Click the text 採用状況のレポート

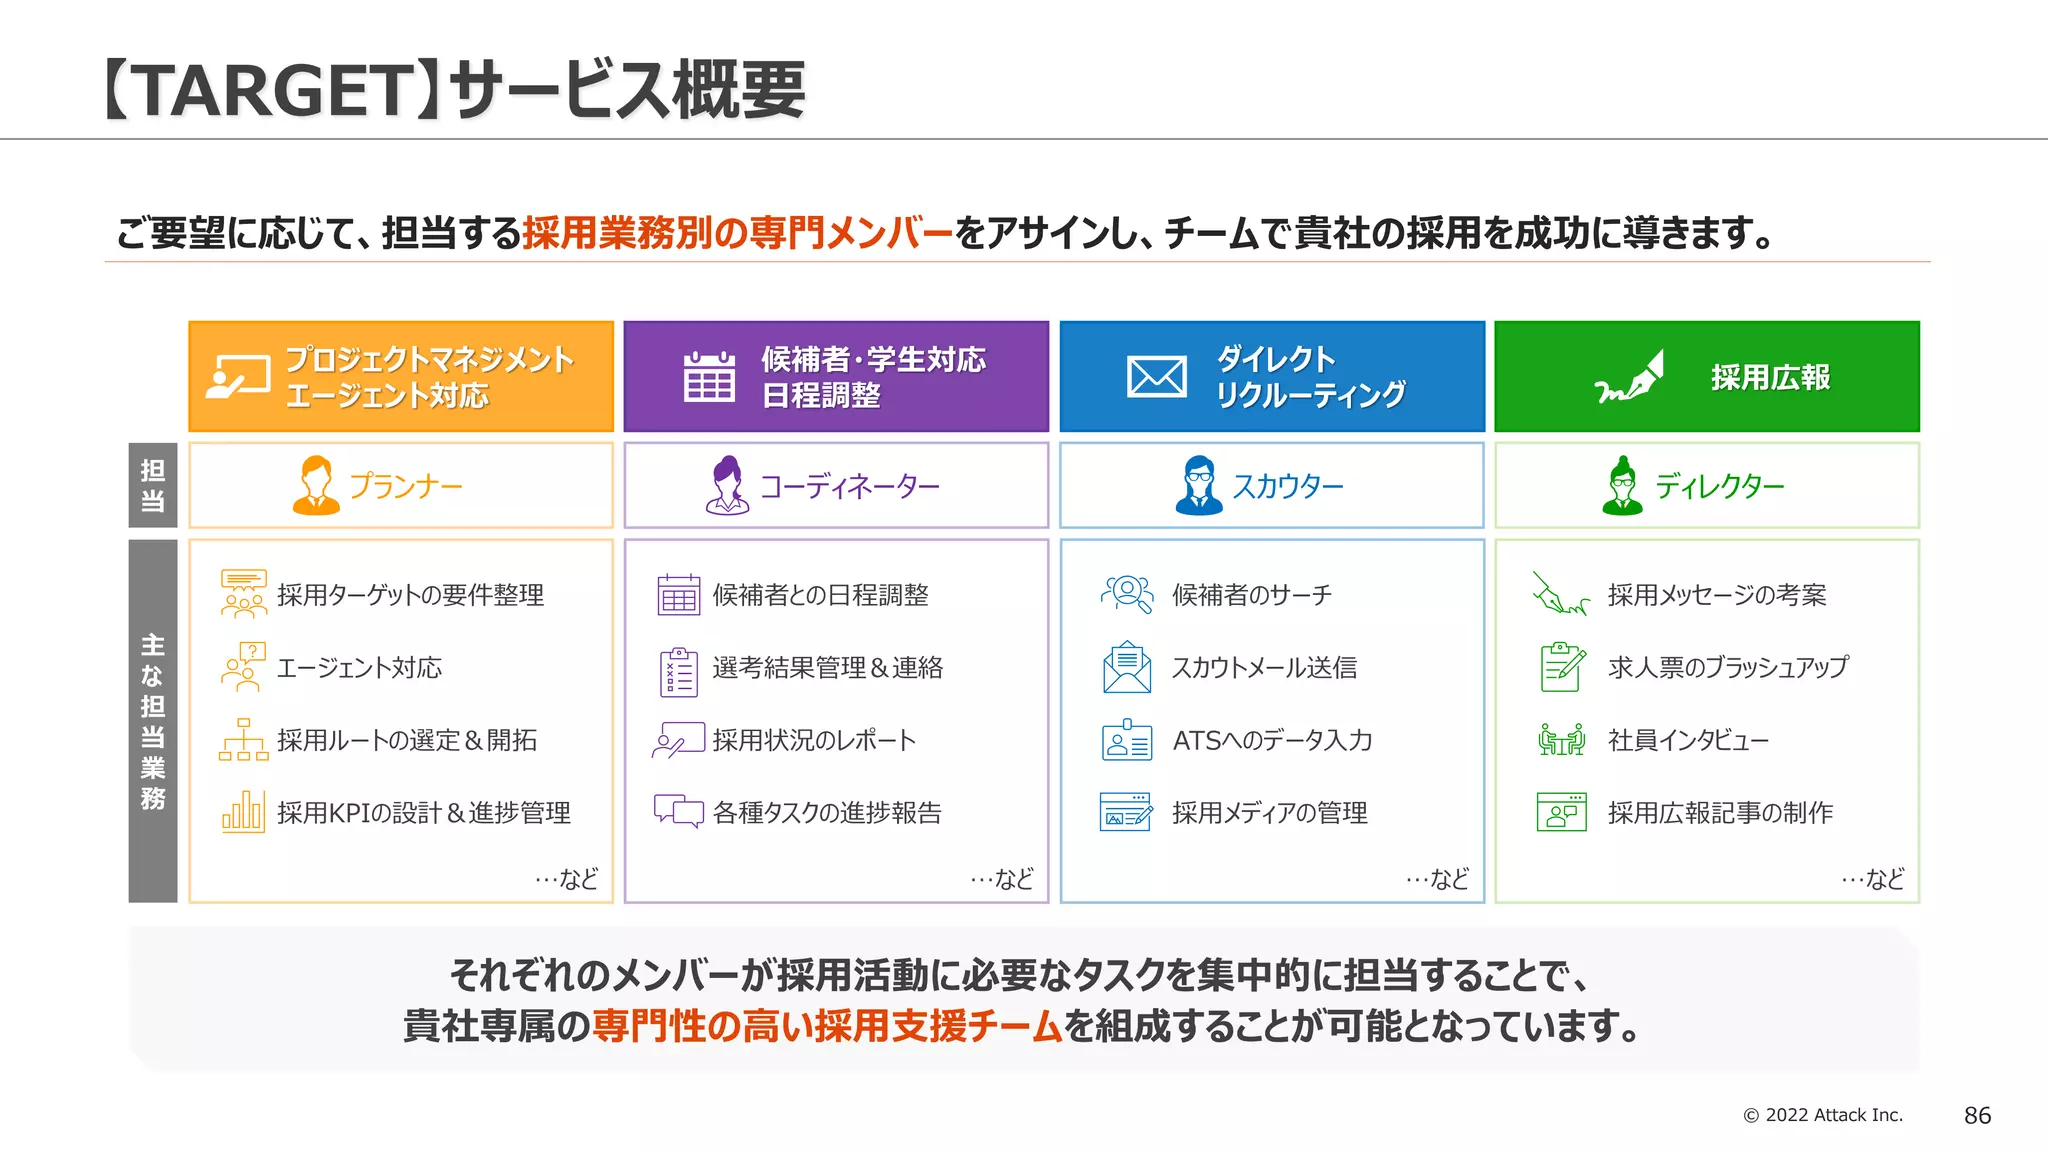814,740
